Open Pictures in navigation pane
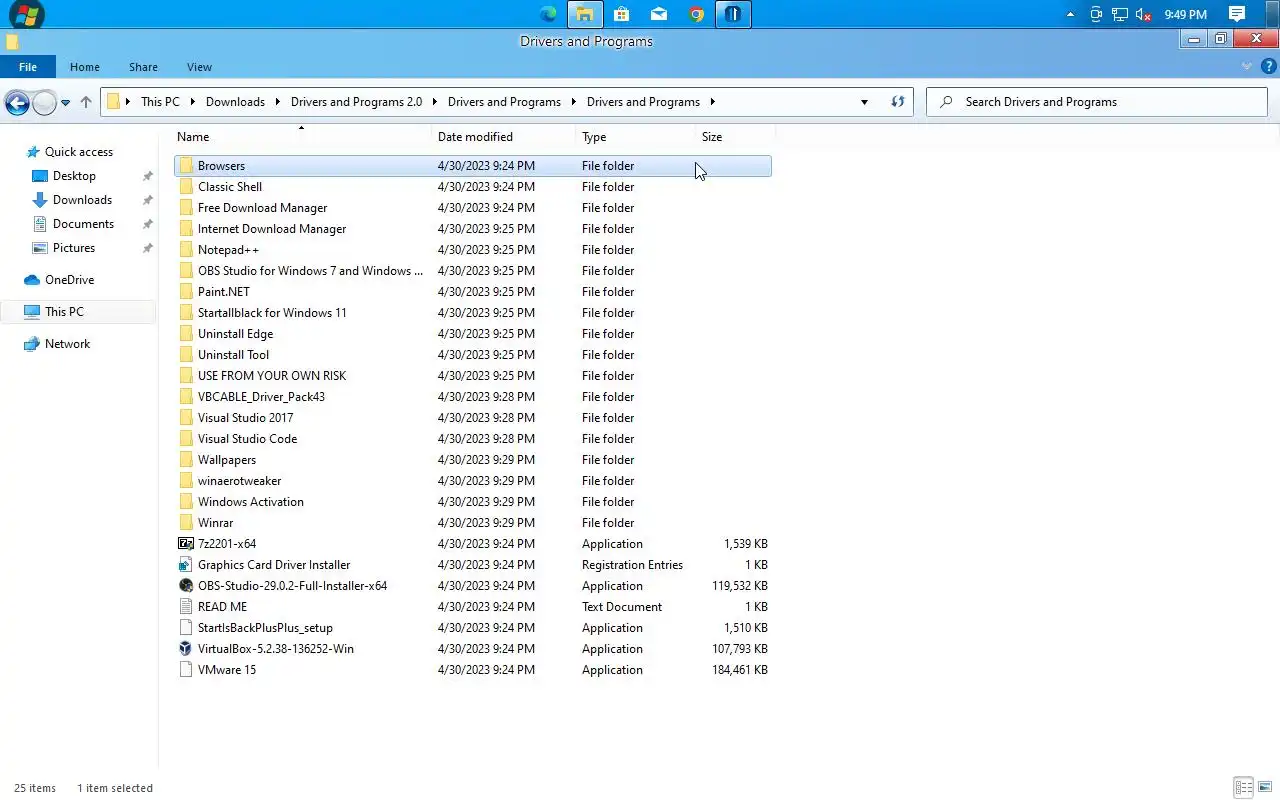Viewport: 1280px width, 800px height. click(74, 248)
